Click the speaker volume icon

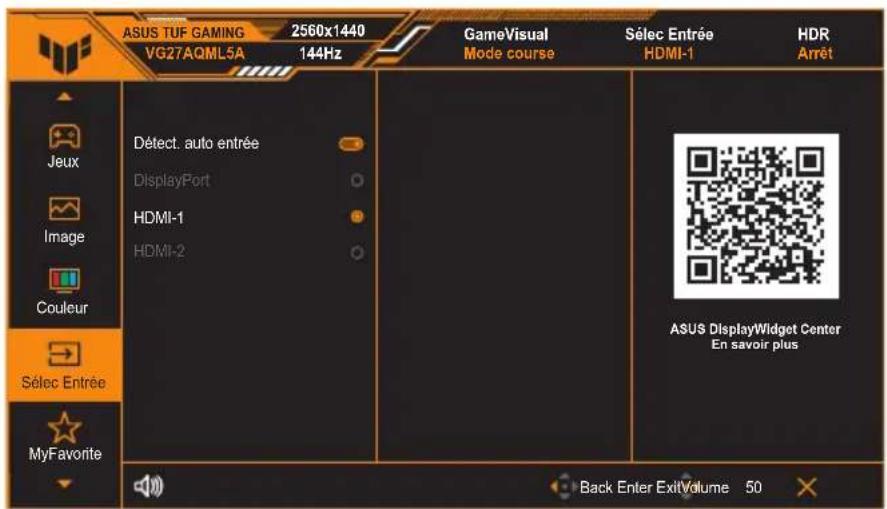coord(148,486)
